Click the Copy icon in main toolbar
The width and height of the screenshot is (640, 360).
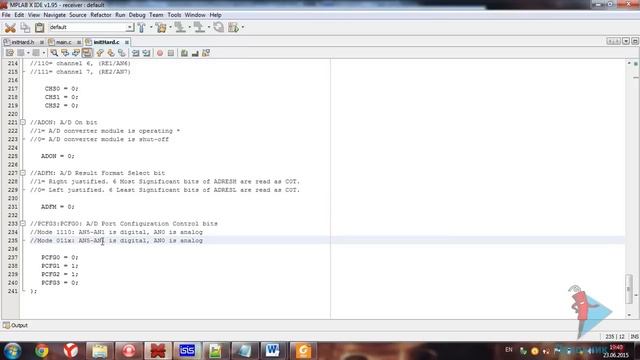[x=25, y=27]
